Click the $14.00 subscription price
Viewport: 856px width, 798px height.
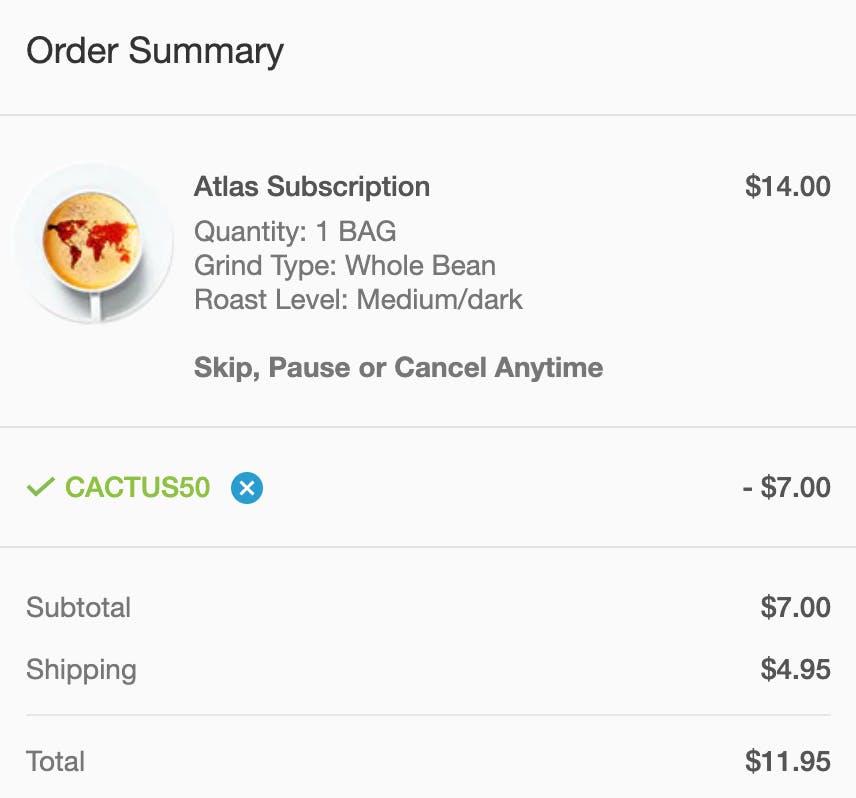pyautogui.click(x=787, y=187)
